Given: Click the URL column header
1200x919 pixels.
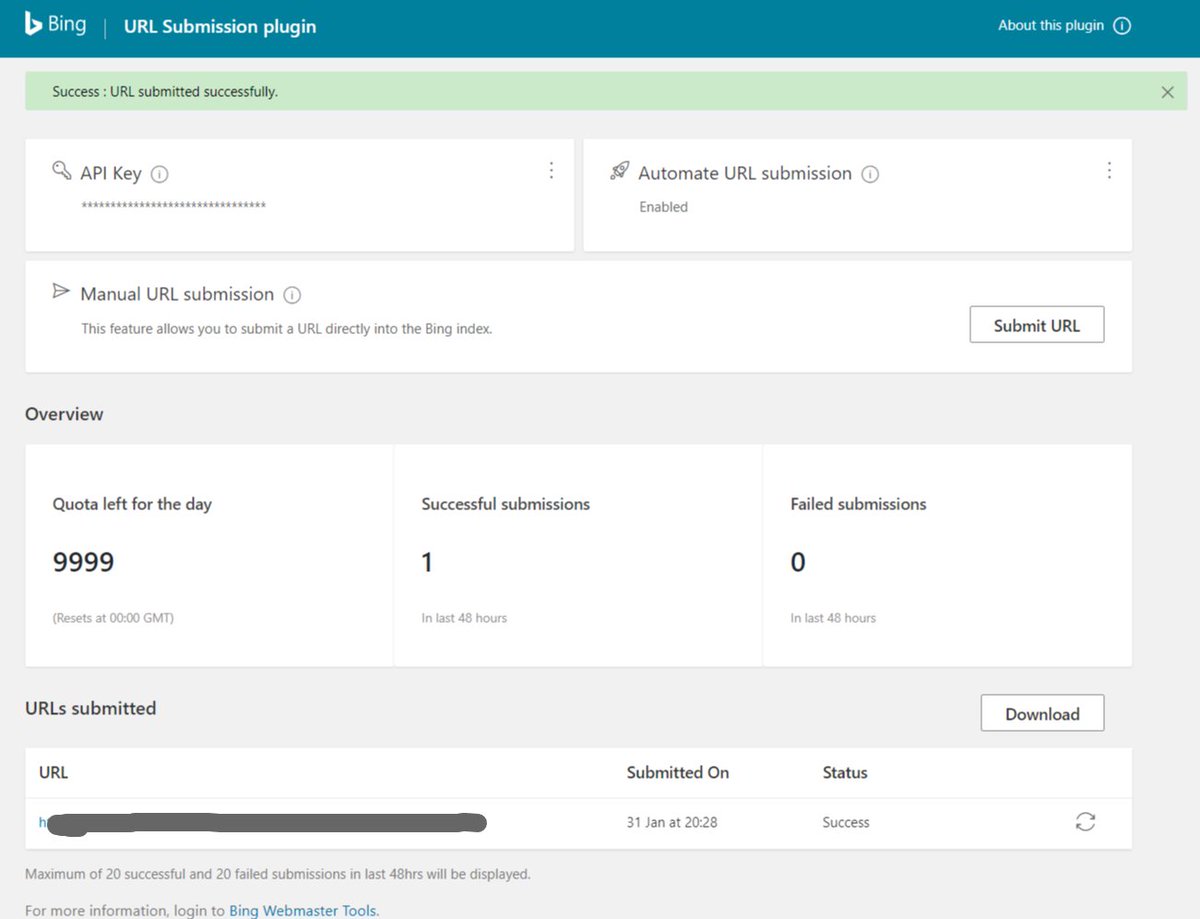Looking at the screenshot, I should point(53,772).
